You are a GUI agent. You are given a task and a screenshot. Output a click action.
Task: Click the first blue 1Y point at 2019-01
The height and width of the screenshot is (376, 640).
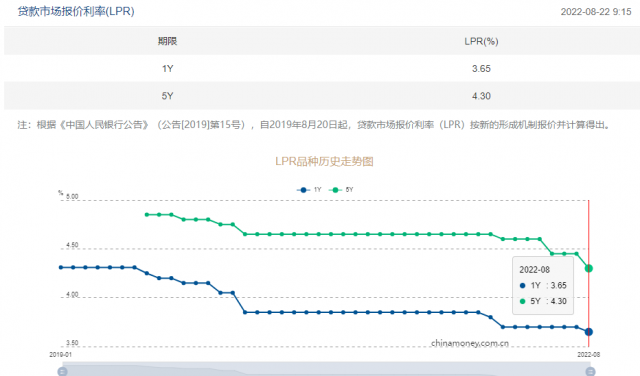[x=61, y=267]
